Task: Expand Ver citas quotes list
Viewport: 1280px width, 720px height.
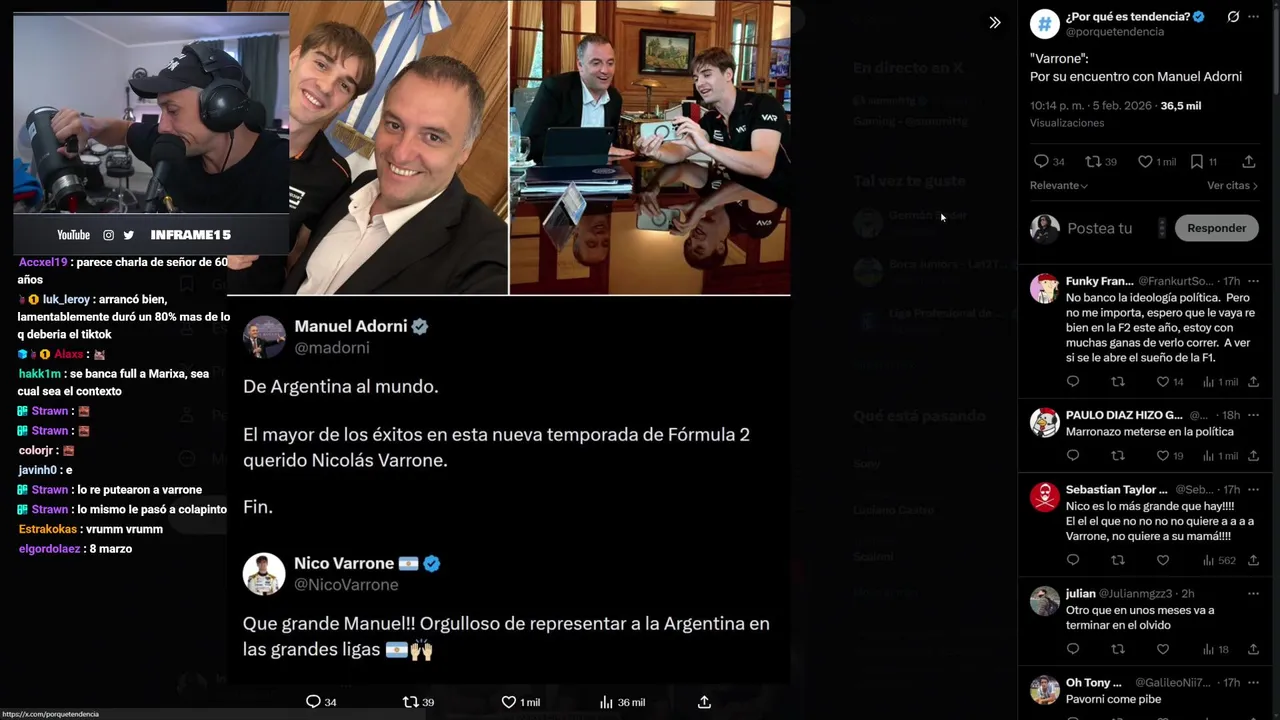Action: (x=1232, y=186)
